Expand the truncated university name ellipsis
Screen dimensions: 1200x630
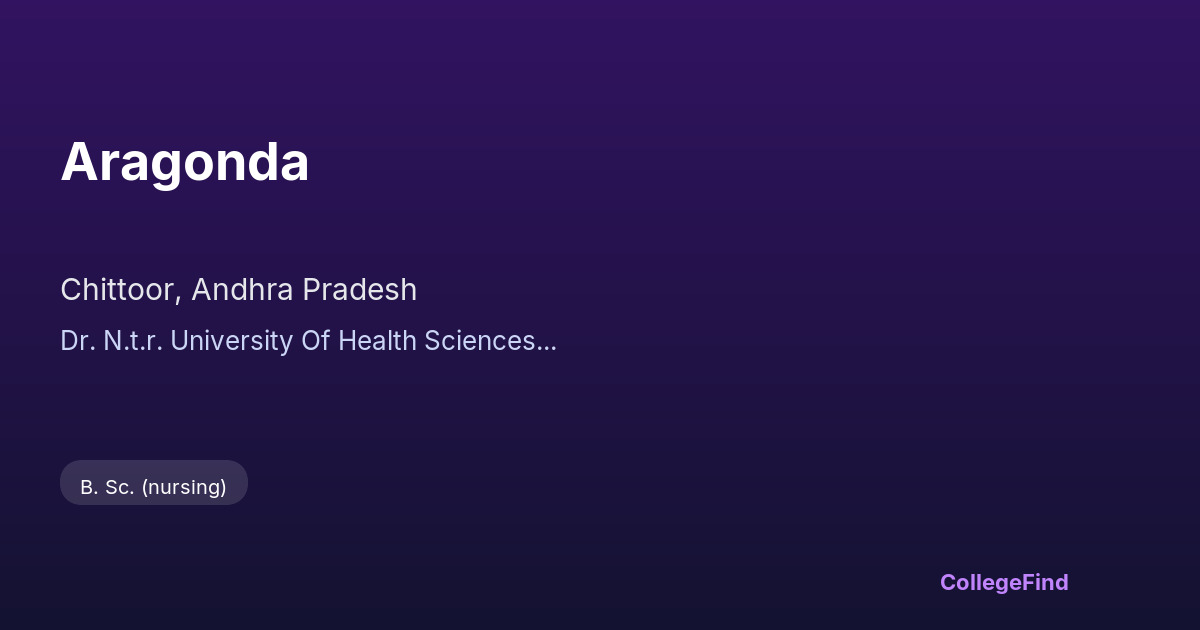click(547, 342)
